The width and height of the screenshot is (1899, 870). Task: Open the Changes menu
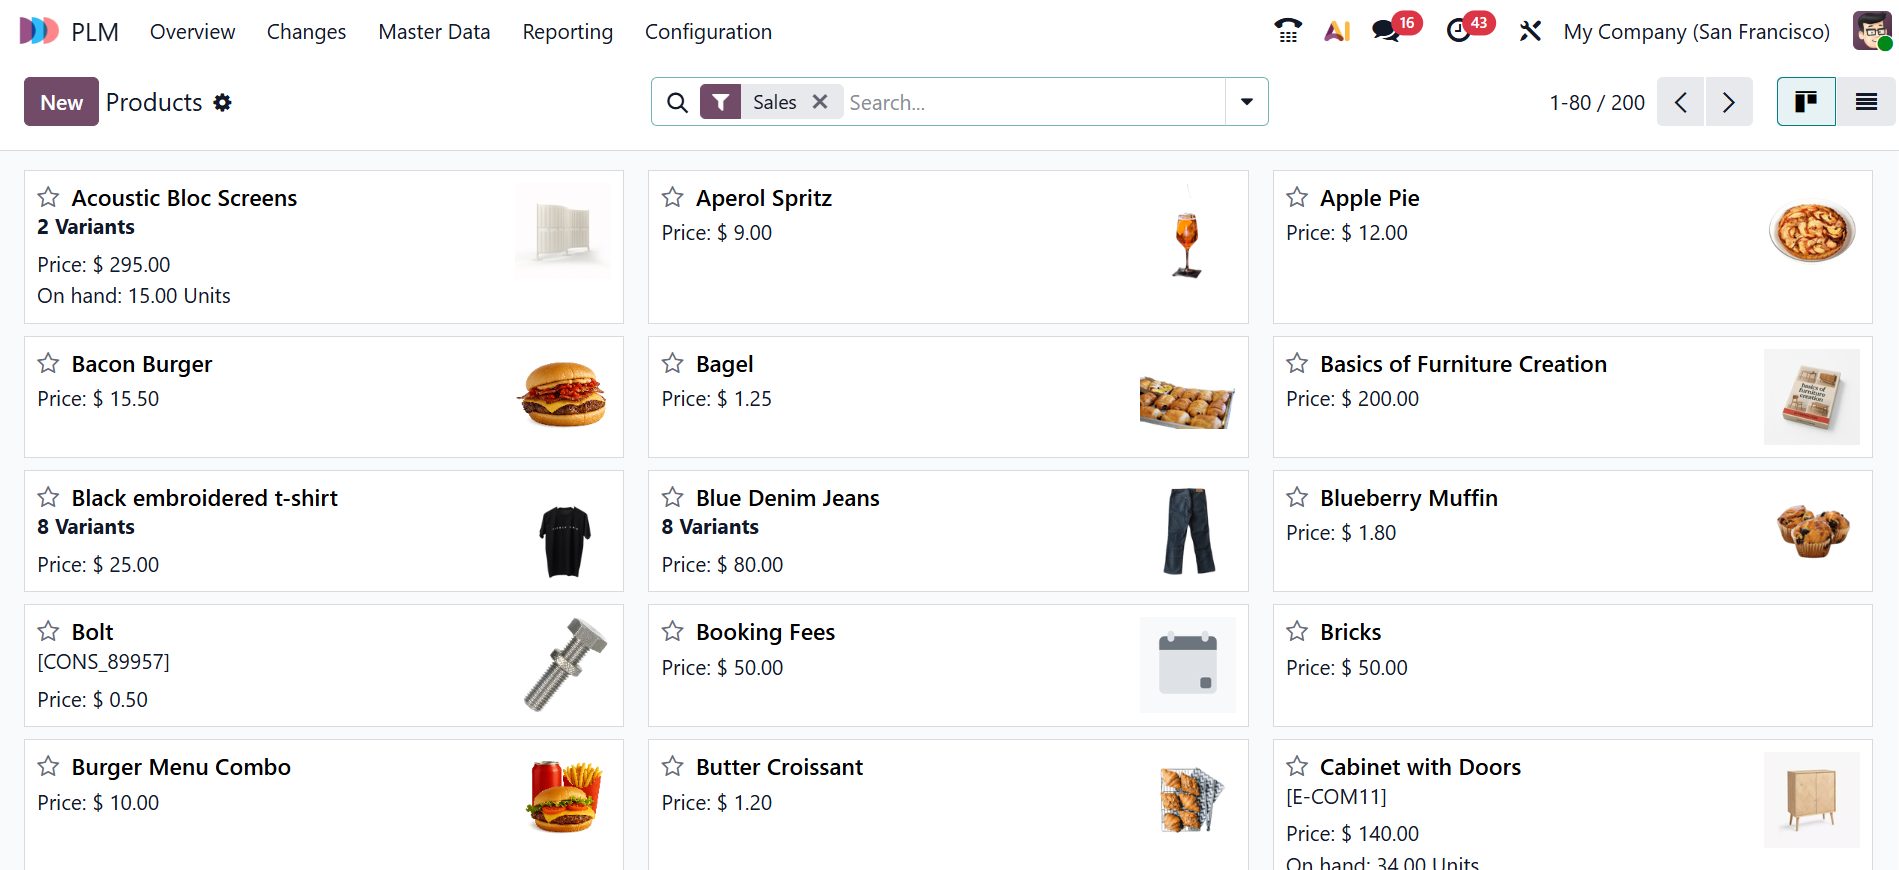coord(306,32)
